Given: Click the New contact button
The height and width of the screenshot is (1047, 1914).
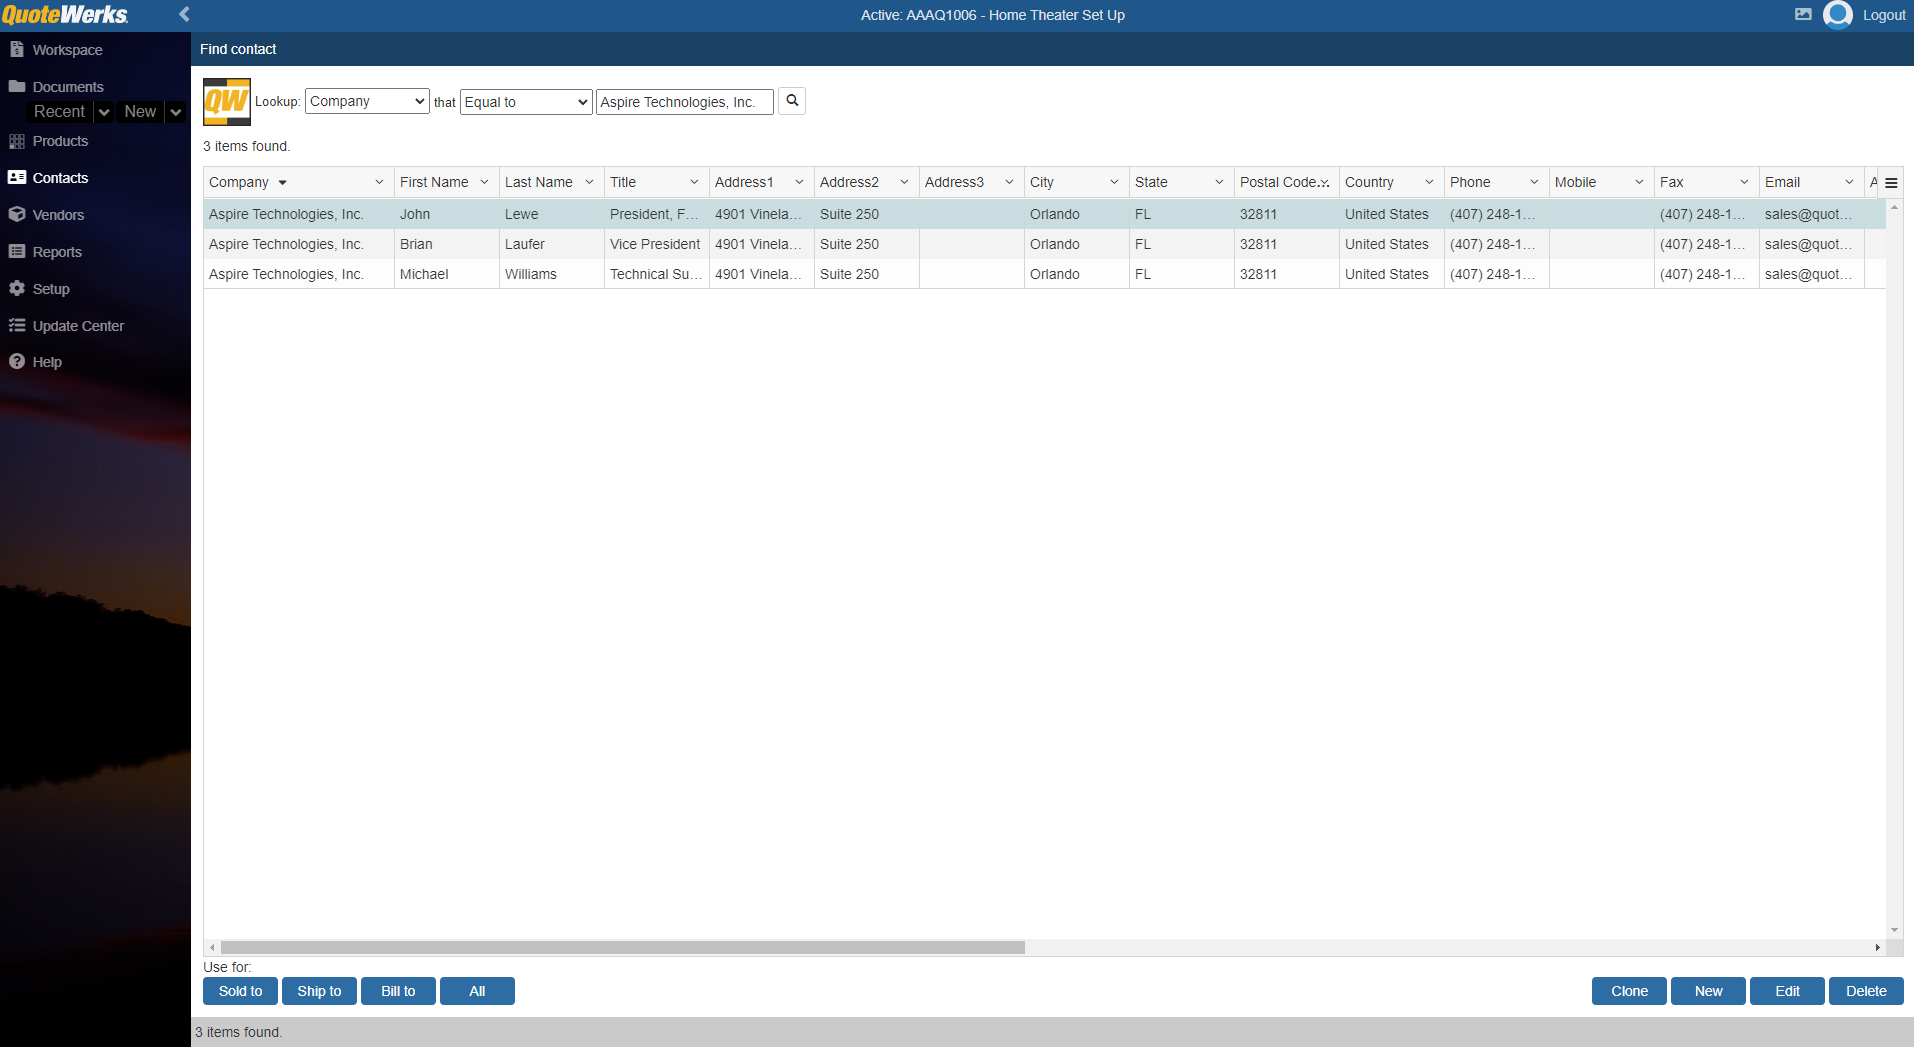Looking at the screenshot, I should coord(1708,991).
